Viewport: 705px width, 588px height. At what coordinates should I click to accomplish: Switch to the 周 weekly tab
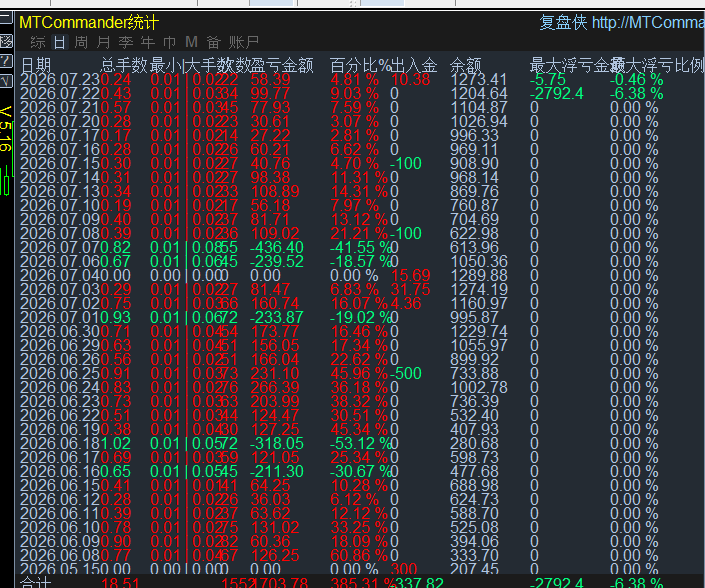(x=81, y=42)
